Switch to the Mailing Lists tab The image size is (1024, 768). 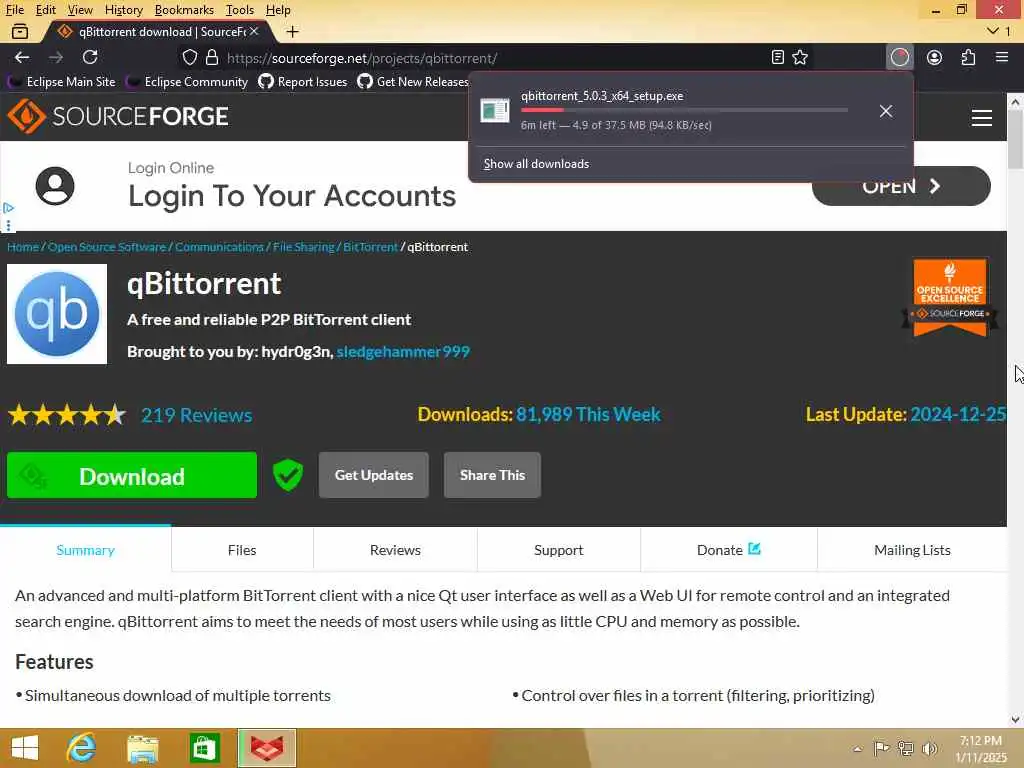912,550
